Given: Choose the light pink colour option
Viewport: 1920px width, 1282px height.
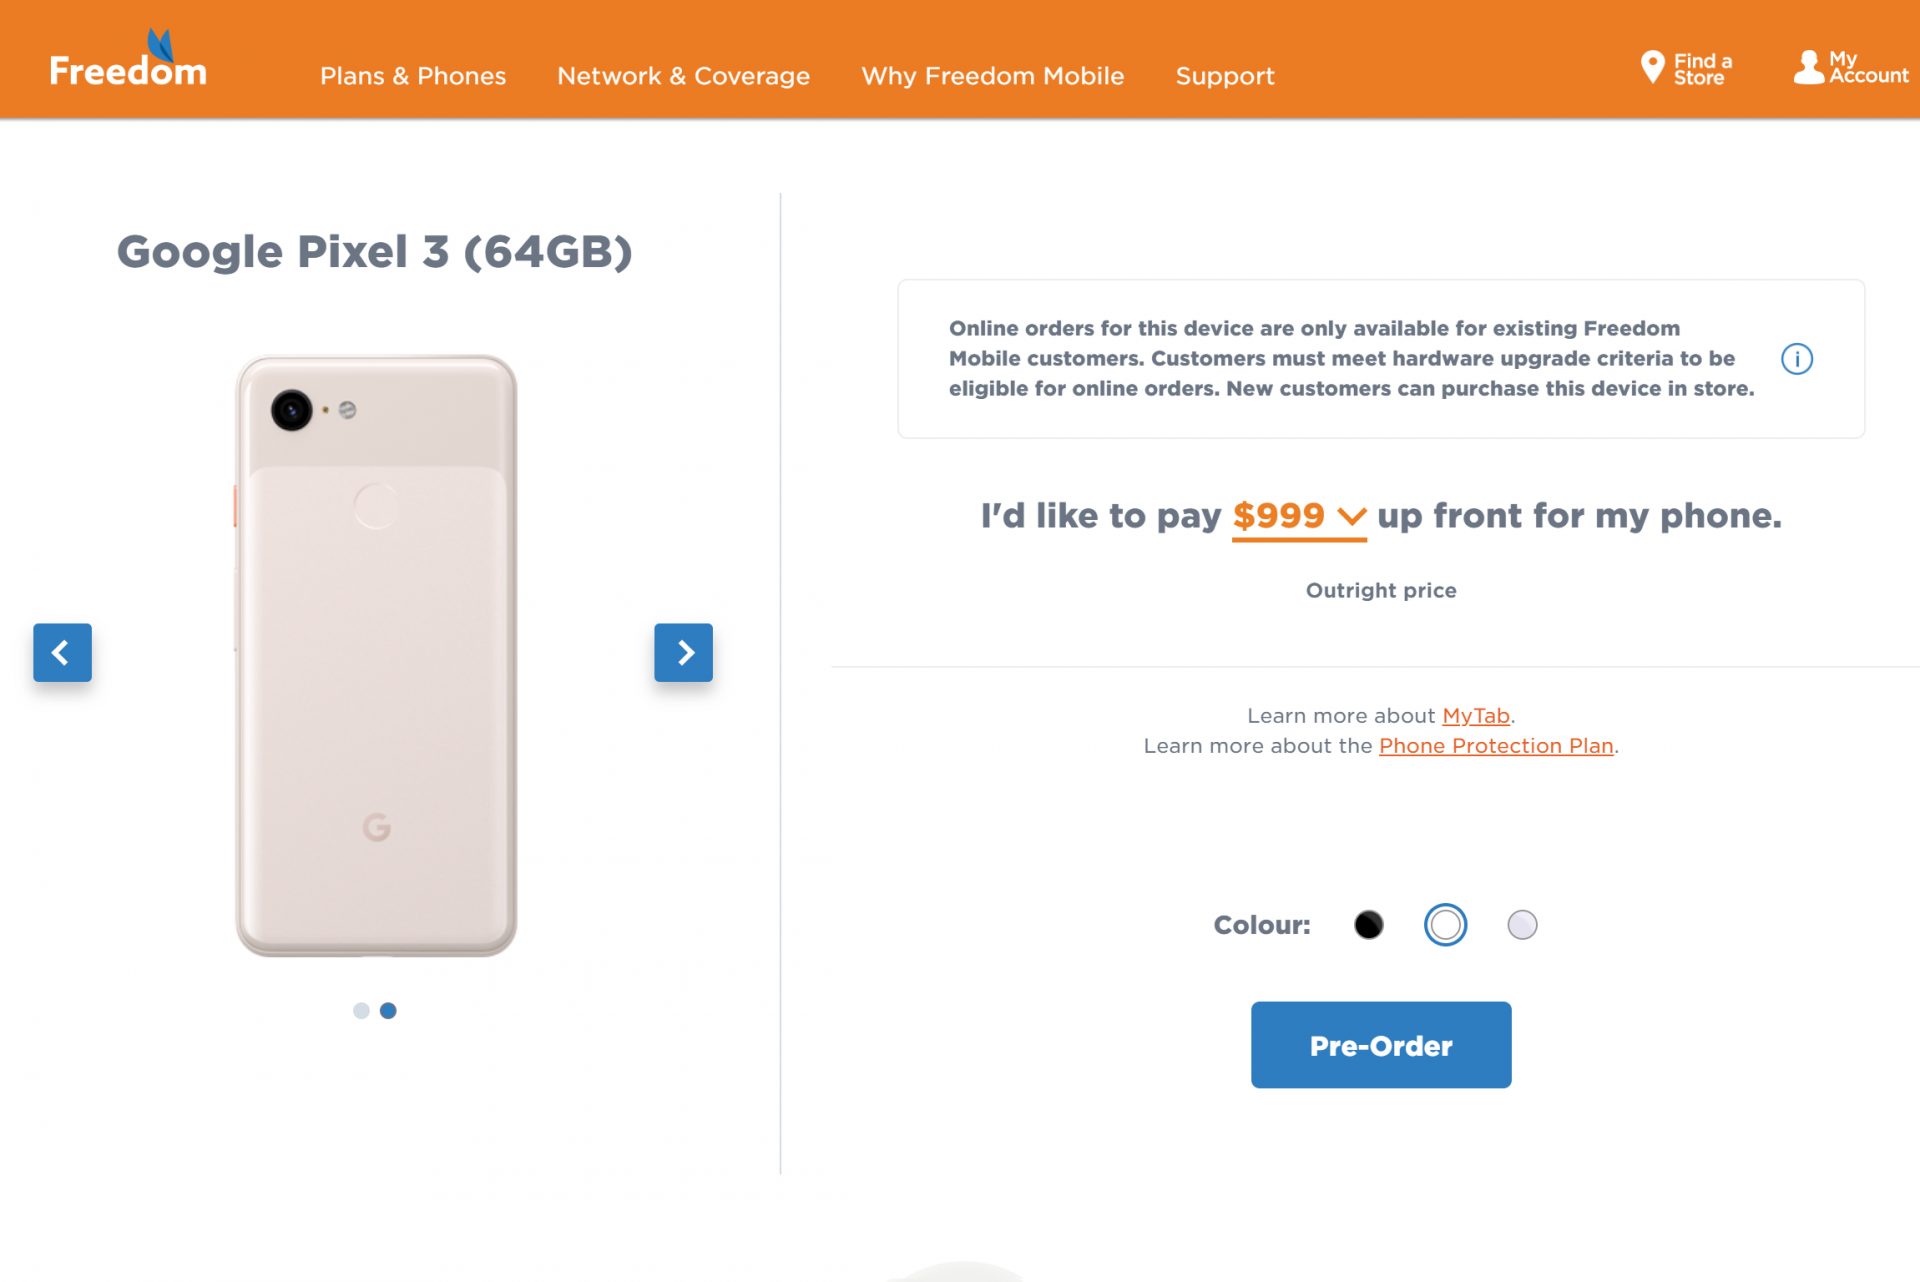Looking at the screenshot, I should tap(1521, 925).
